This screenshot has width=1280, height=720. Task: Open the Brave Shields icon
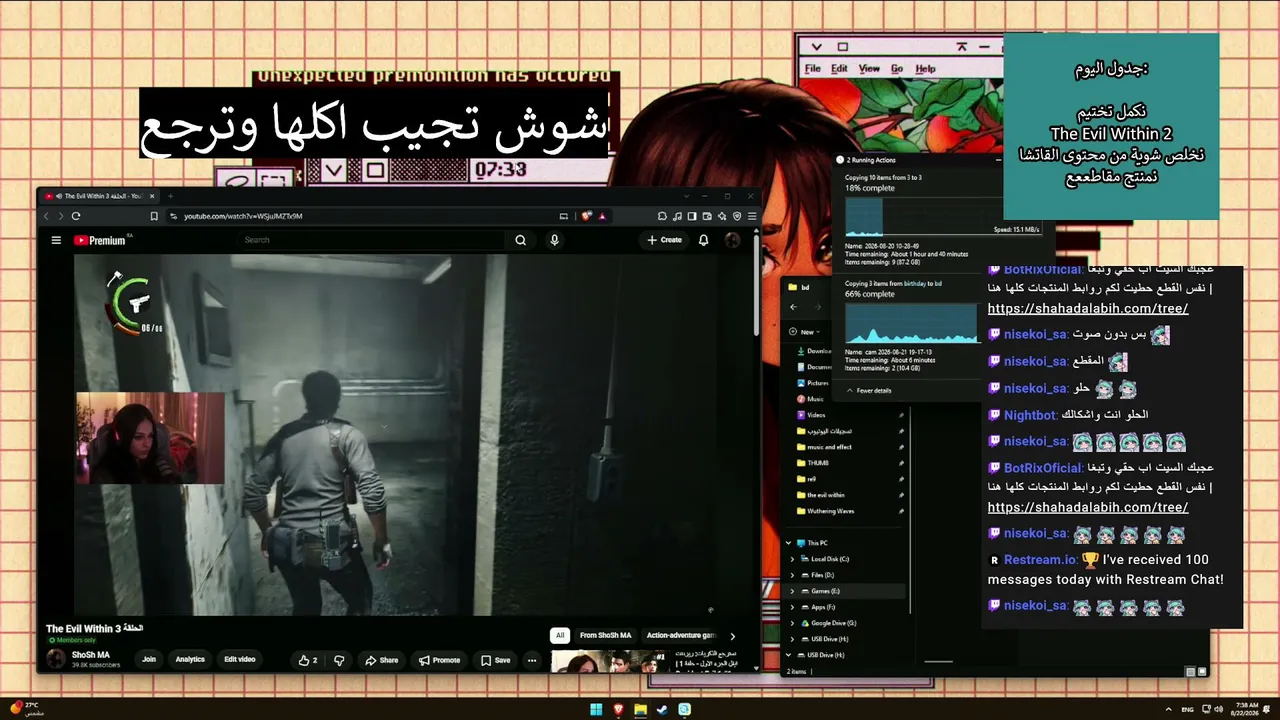pyautogui.click(x=587, y=216)
